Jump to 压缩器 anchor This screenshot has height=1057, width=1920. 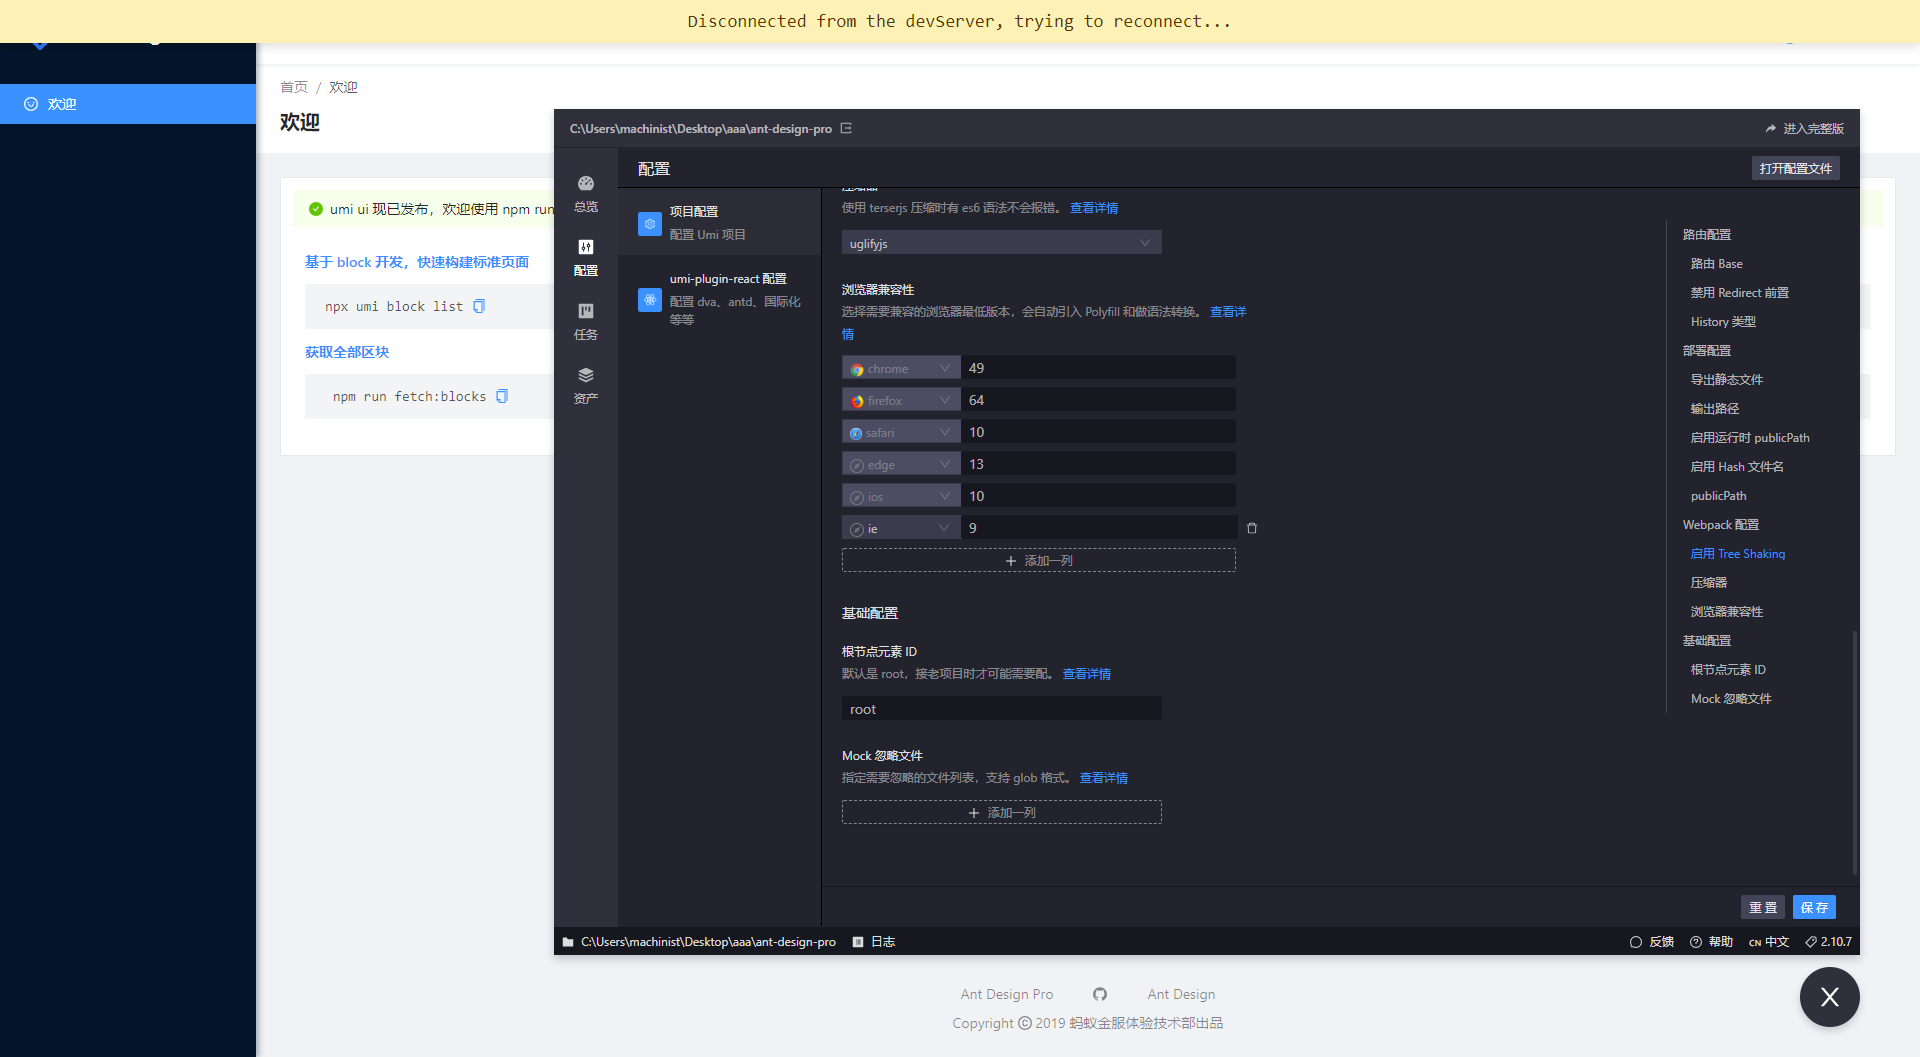tap(1709, 582)
